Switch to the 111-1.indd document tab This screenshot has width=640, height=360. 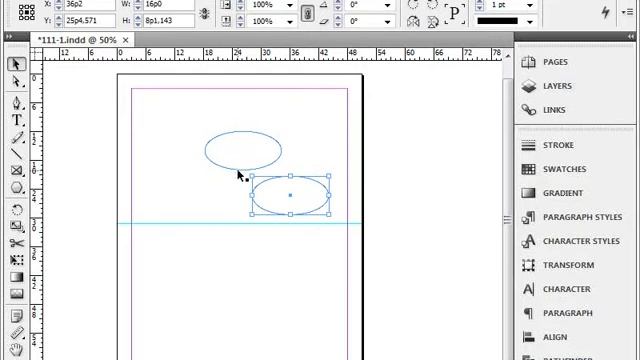tap(77, 40)
